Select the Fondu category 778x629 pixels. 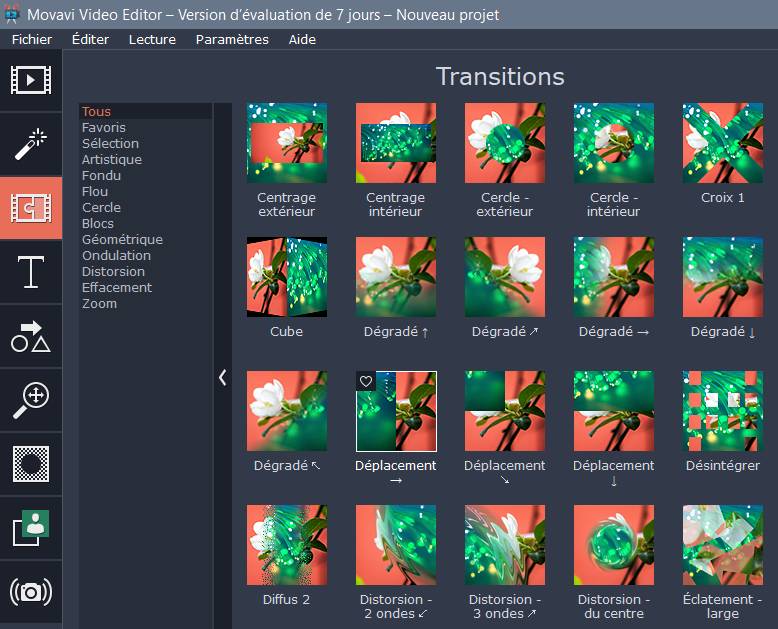tap(145, 176)
